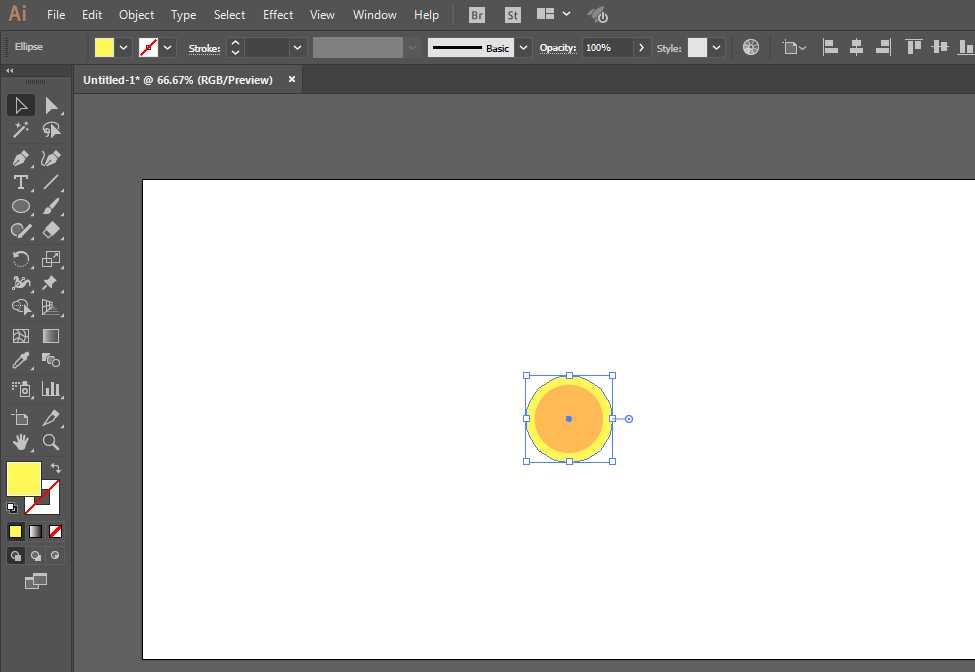Pick the Pen tool
Screen dimensions: 975x672
[x=20, y=158]
